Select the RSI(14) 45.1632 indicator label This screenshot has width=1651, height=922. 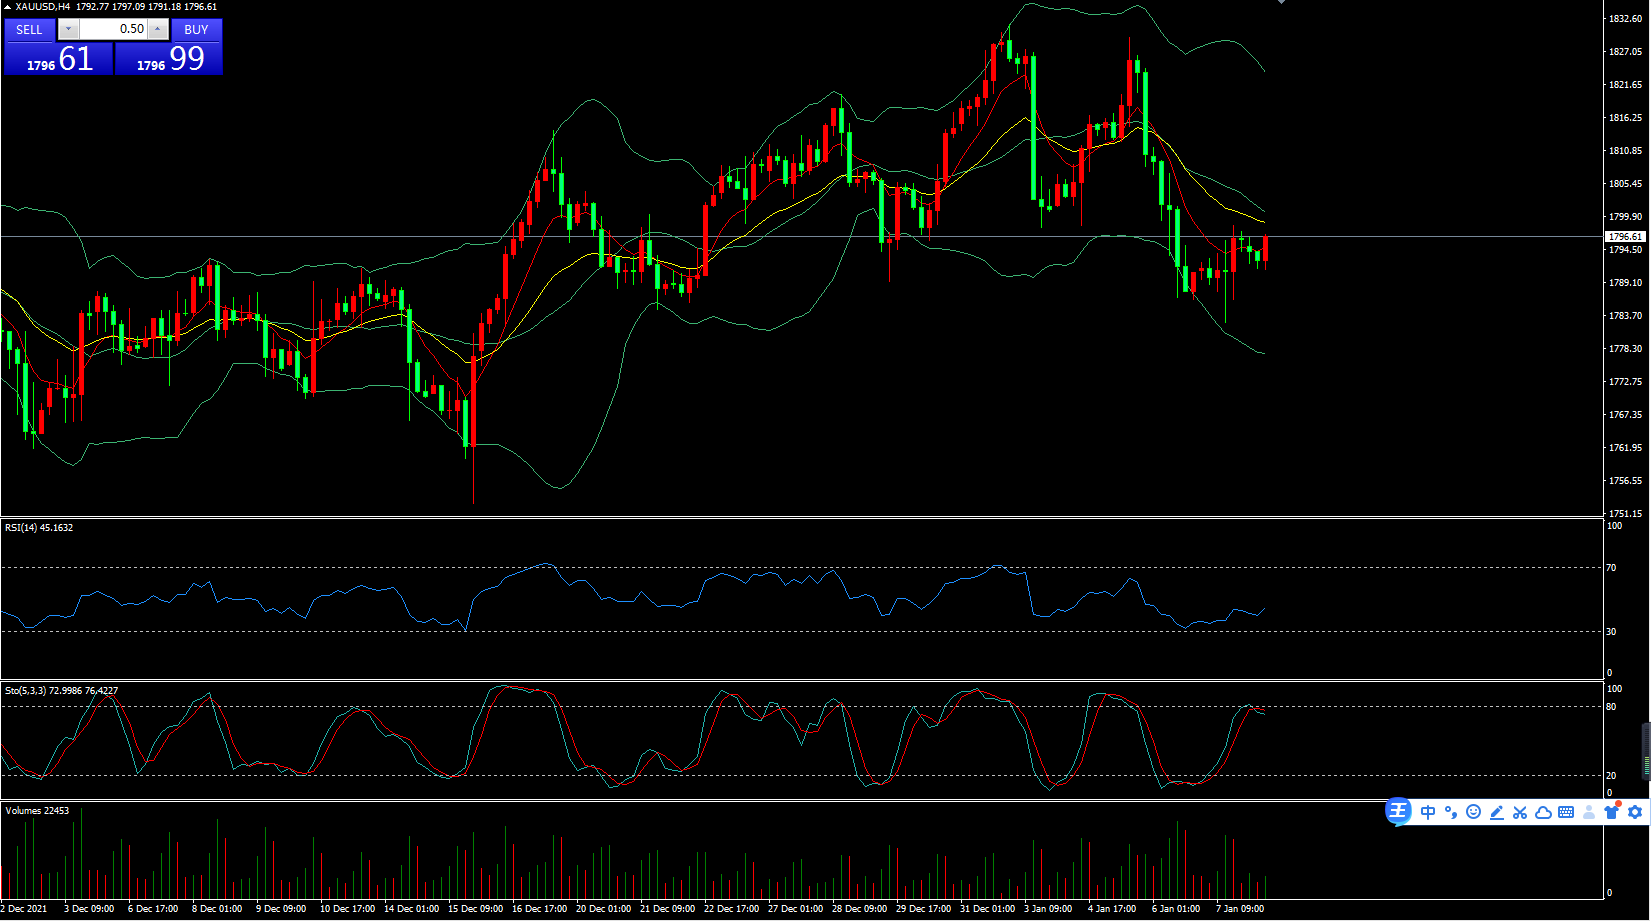(39, 527)
